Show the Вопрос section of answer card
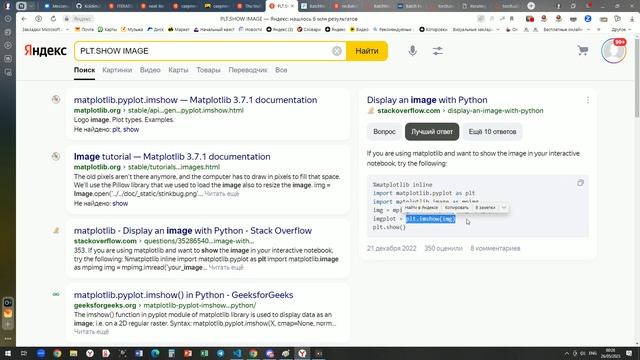The image size is (640, 360). pyautogui.click(x=384, y=132)
